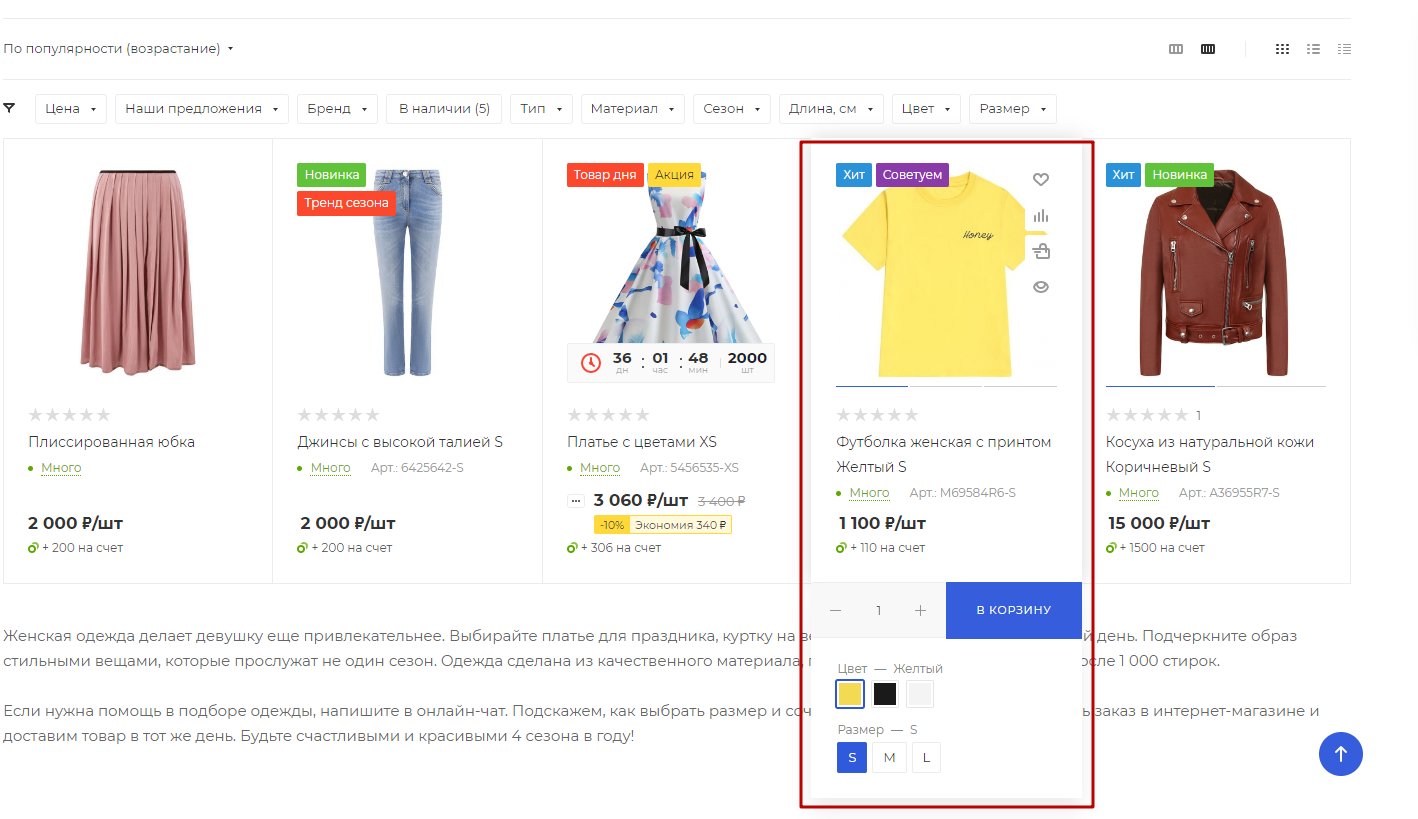Click Новинка badge on jeans card

[x=332, y=175]
